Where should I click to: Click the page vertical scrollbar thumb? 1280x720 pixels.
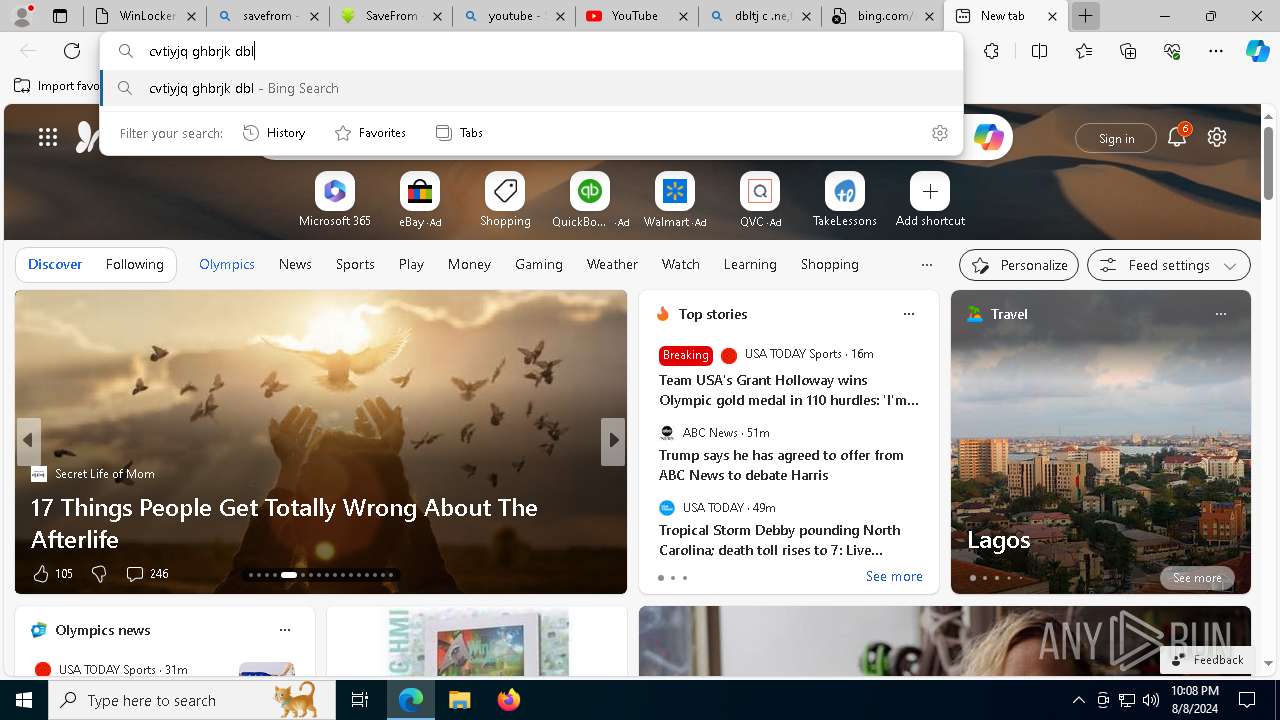tap(1268, 165)
